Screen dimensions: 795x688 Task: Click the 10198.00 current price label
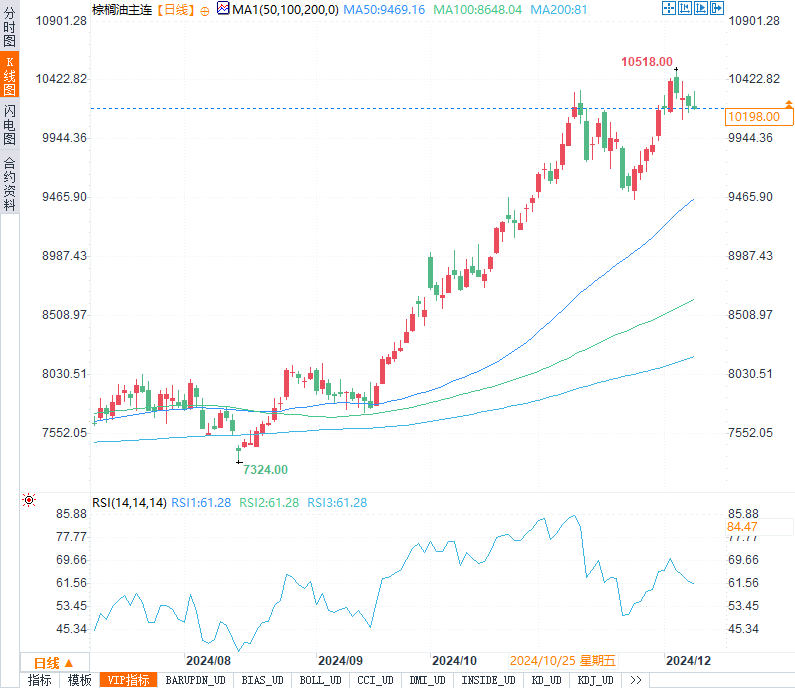coord(755,117)
